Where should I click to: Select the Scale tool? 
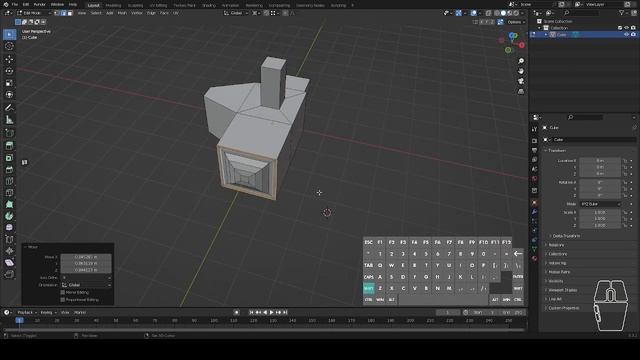coord(9,83)
